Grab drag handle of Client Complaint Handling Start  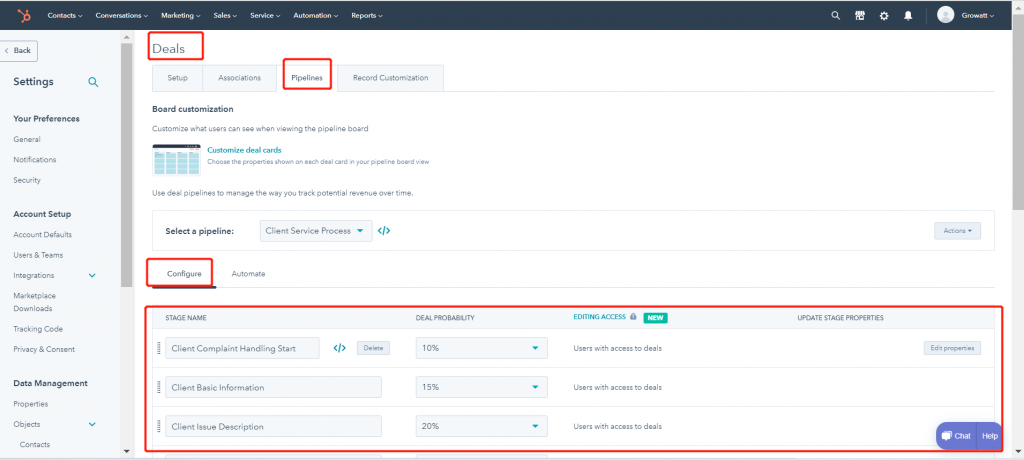pyautogui.click(x=159, y=348)
